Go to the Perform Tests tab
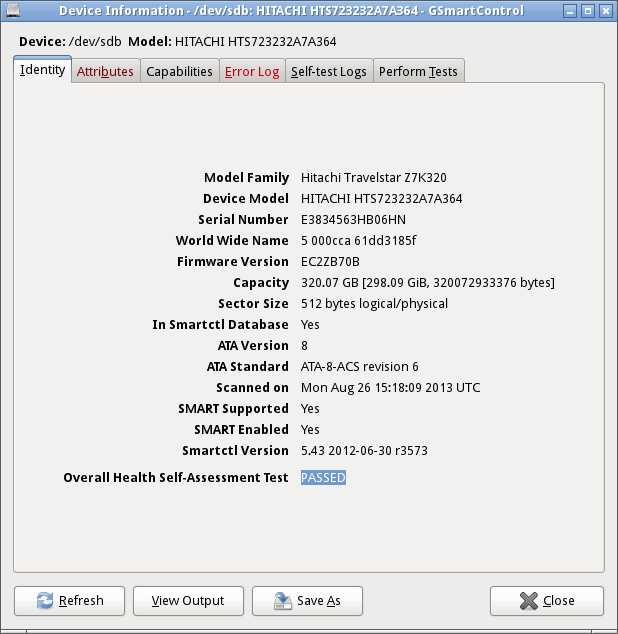 (418, 71)
